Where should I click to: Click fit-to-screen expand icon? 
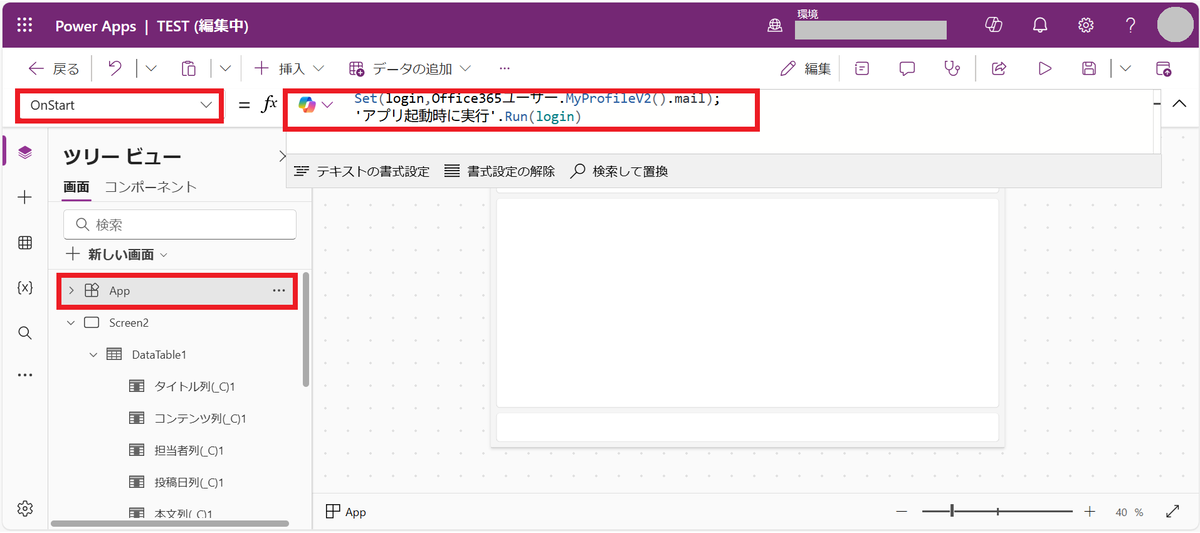click(1173, 511)
